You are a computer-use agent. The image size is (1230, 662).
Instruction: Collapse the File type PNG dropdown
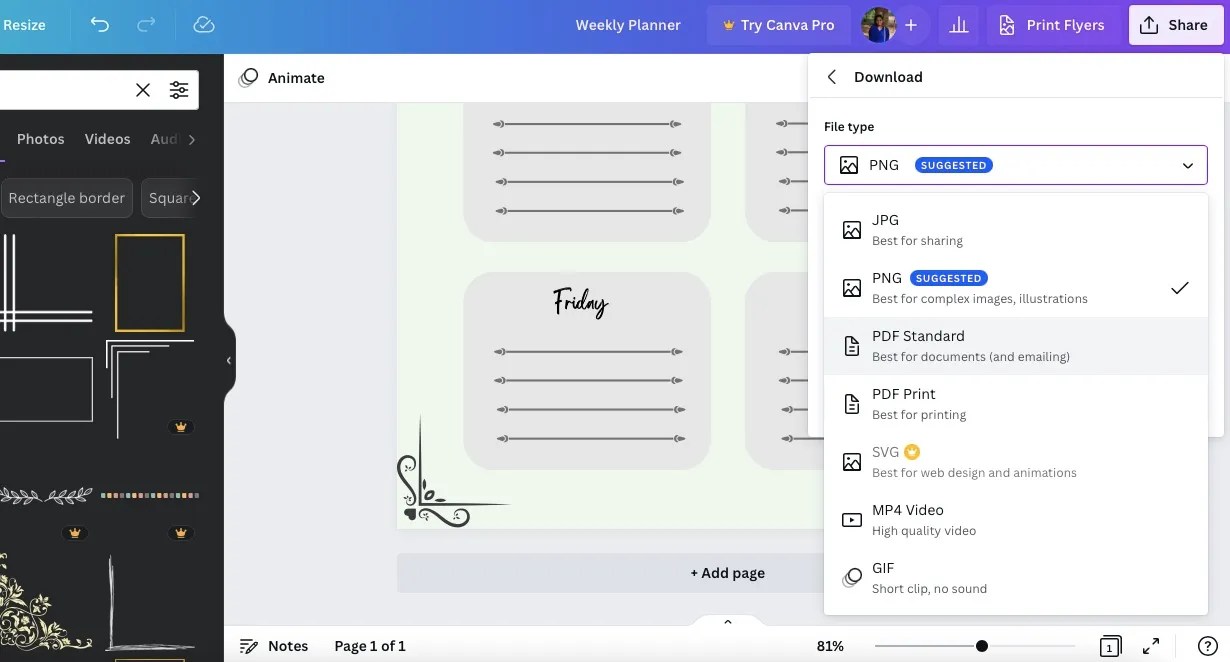pos(1015,165)
